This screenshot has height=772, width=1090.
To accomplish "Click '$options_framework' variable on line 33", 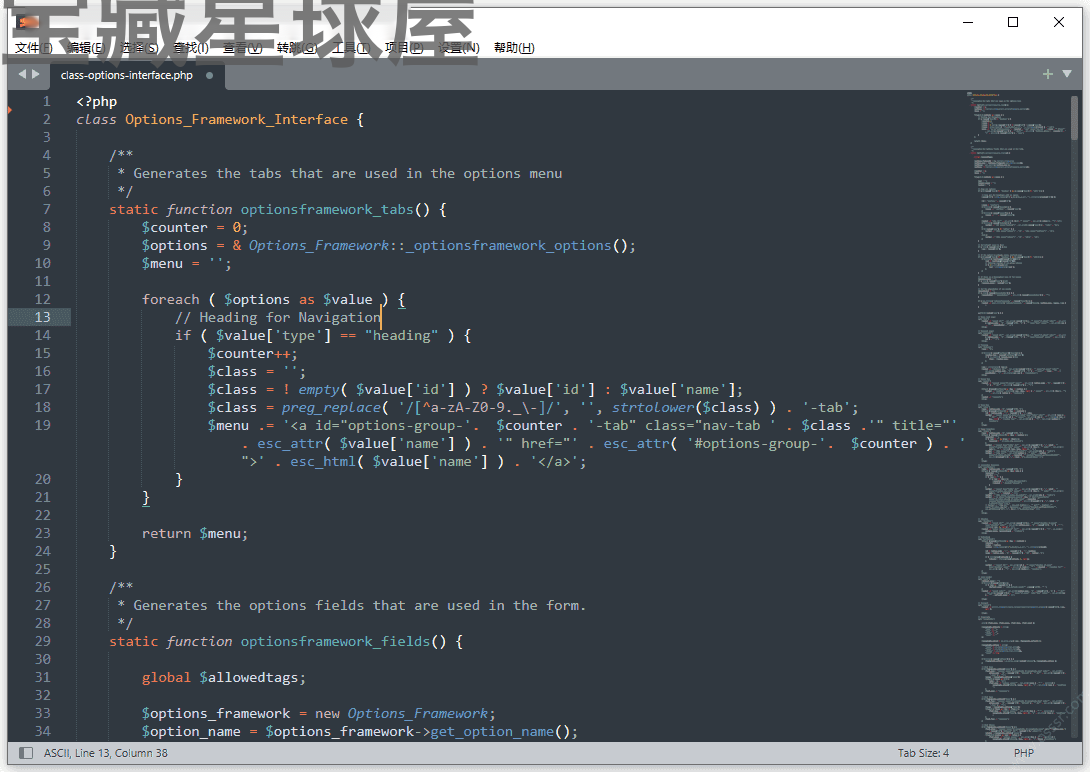I will pos(216,714).
